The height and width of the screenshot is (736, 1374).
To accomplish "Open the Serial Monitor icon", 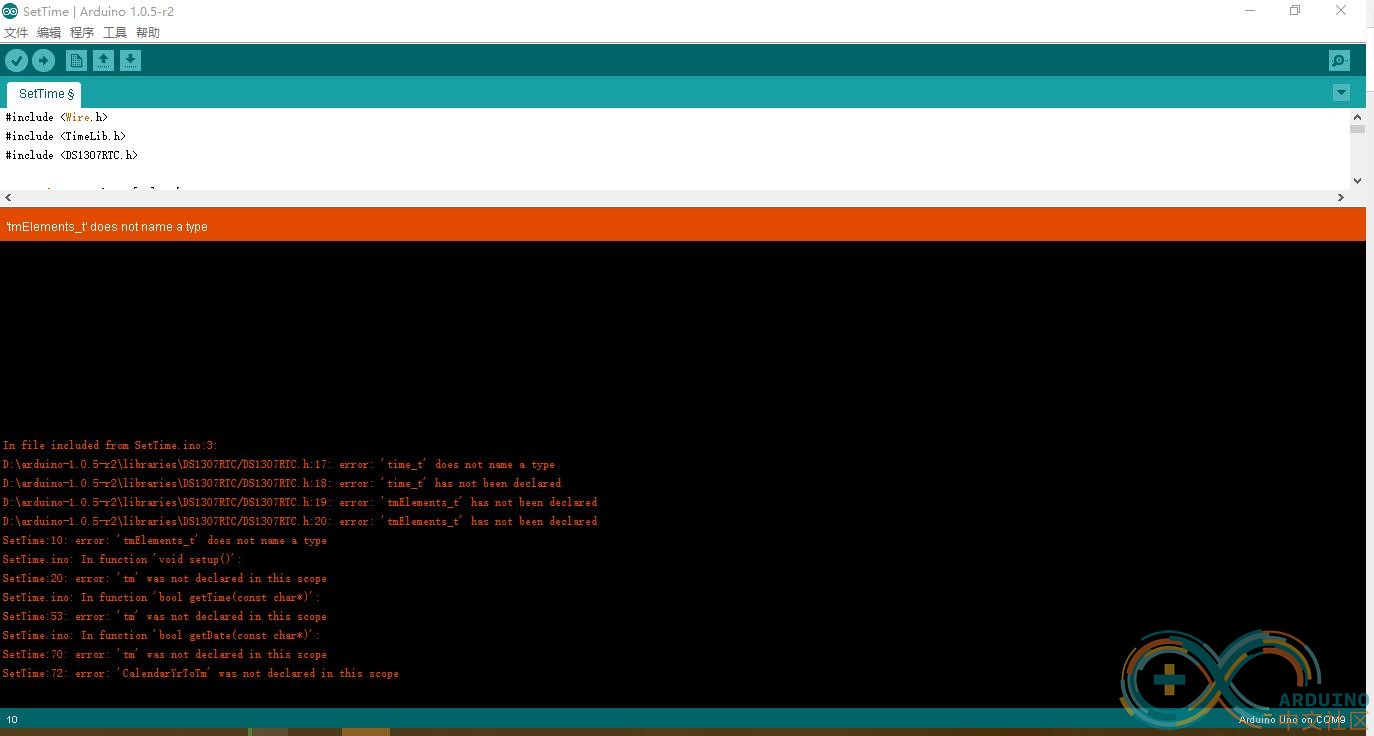I will [x=1339, y=61].
